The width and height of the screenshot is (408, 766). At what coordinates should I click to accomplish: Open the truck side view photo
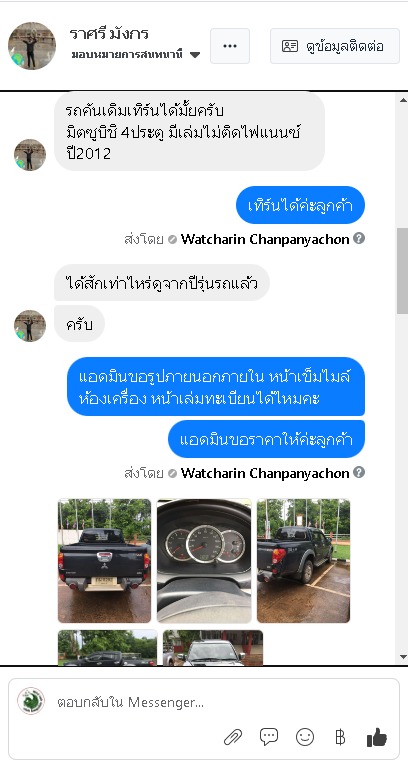pos(303,560)
